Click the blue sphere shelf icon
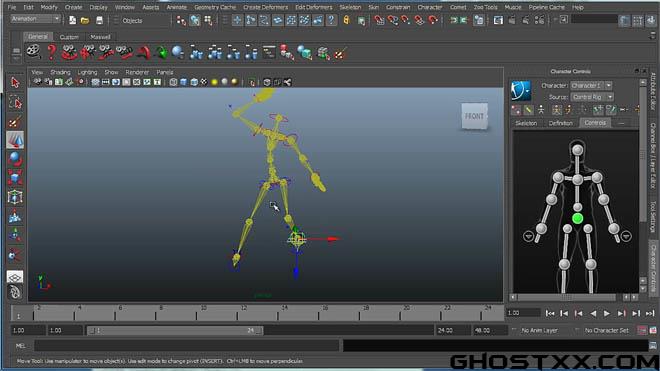 tap(178, 52)
